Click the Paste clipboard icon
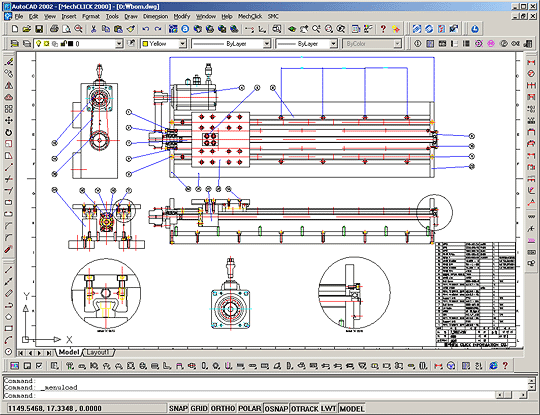 pos(118,29)
